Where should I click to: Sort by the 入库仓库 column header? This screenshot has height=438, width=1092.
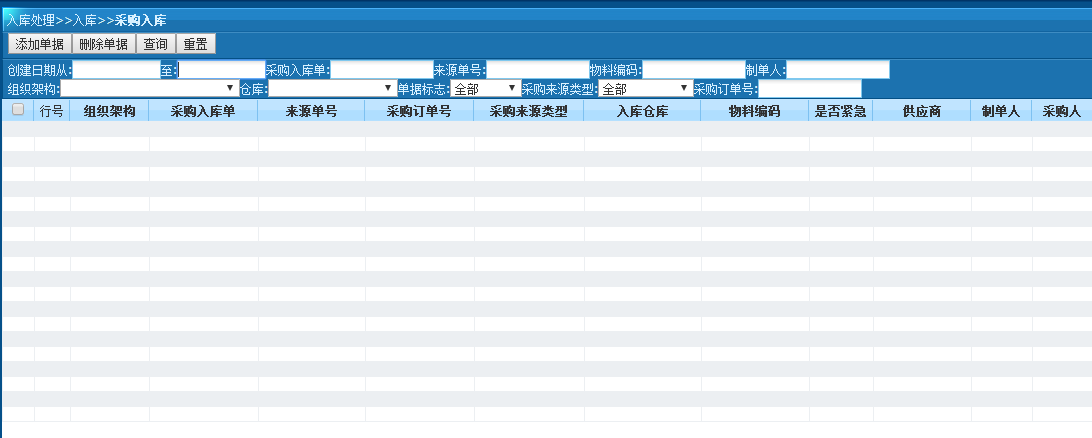642,111
